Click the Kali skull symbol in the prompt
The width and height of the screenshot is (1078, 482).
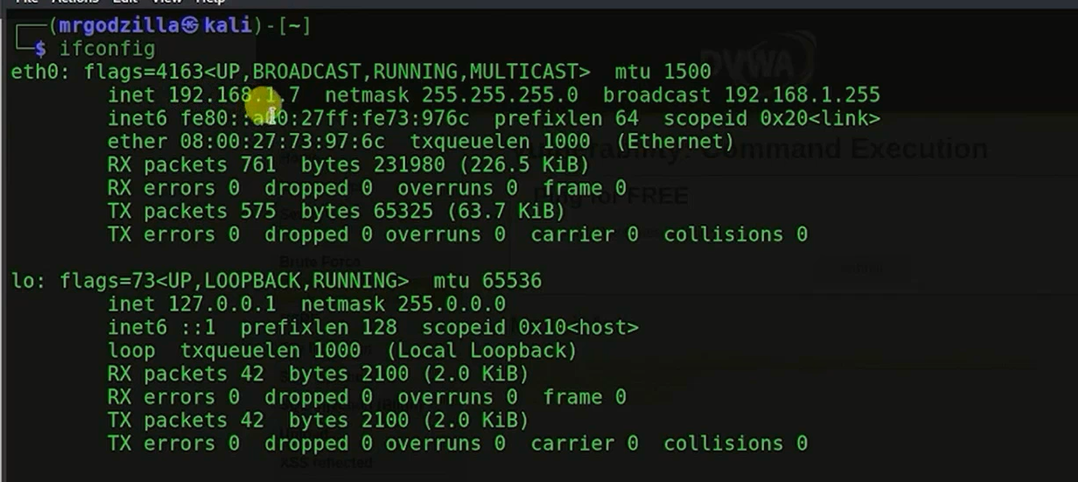pos(190,26)
